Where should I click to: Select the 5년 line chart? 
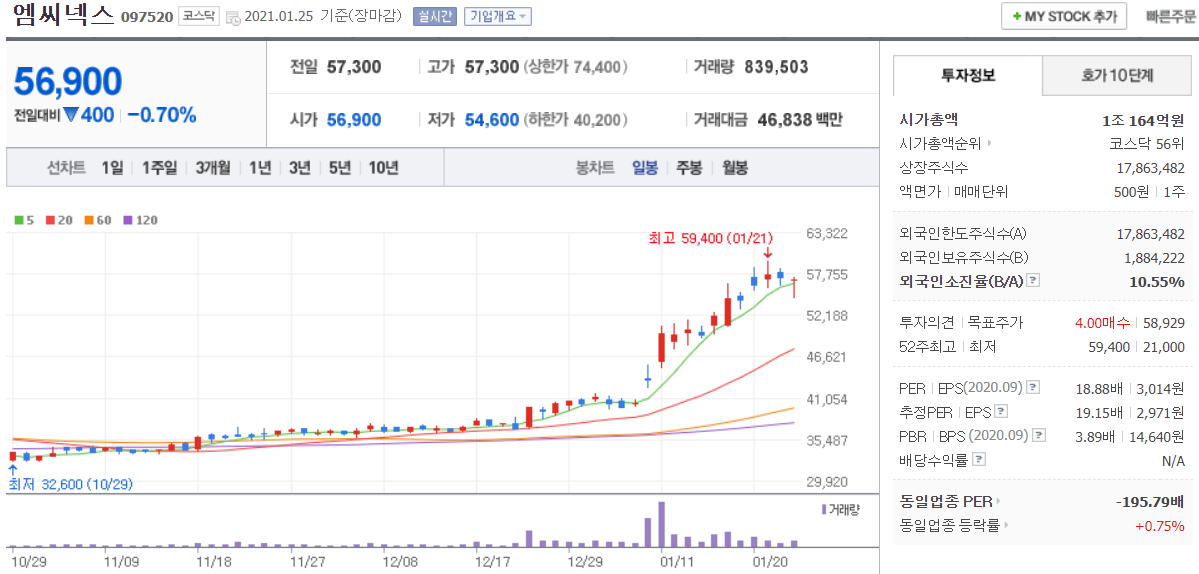coord(340,168)
